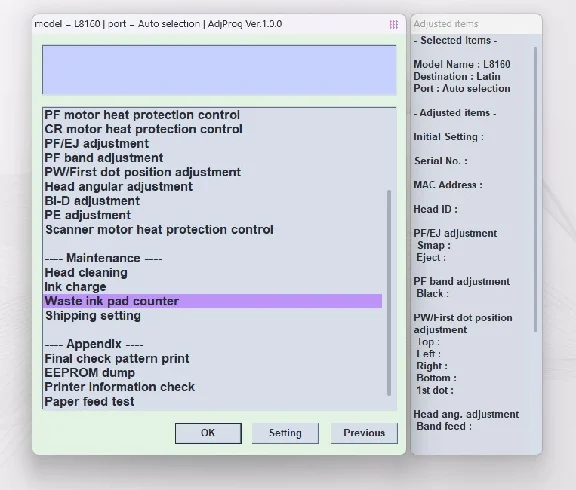Select Ink charge under Maintenance
This screenshot has height=490, width=576.
(75, 287)
